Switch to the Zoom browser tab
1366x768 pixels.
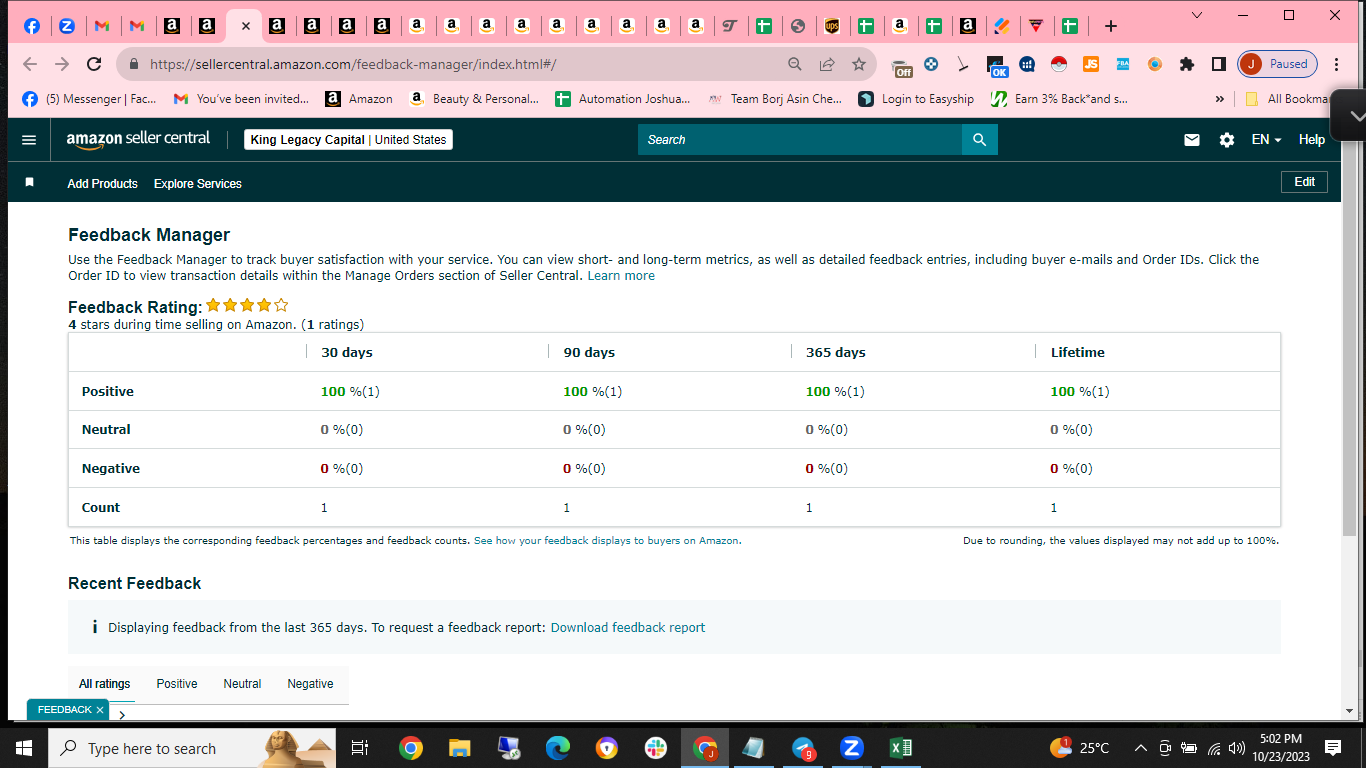(67, 26)
